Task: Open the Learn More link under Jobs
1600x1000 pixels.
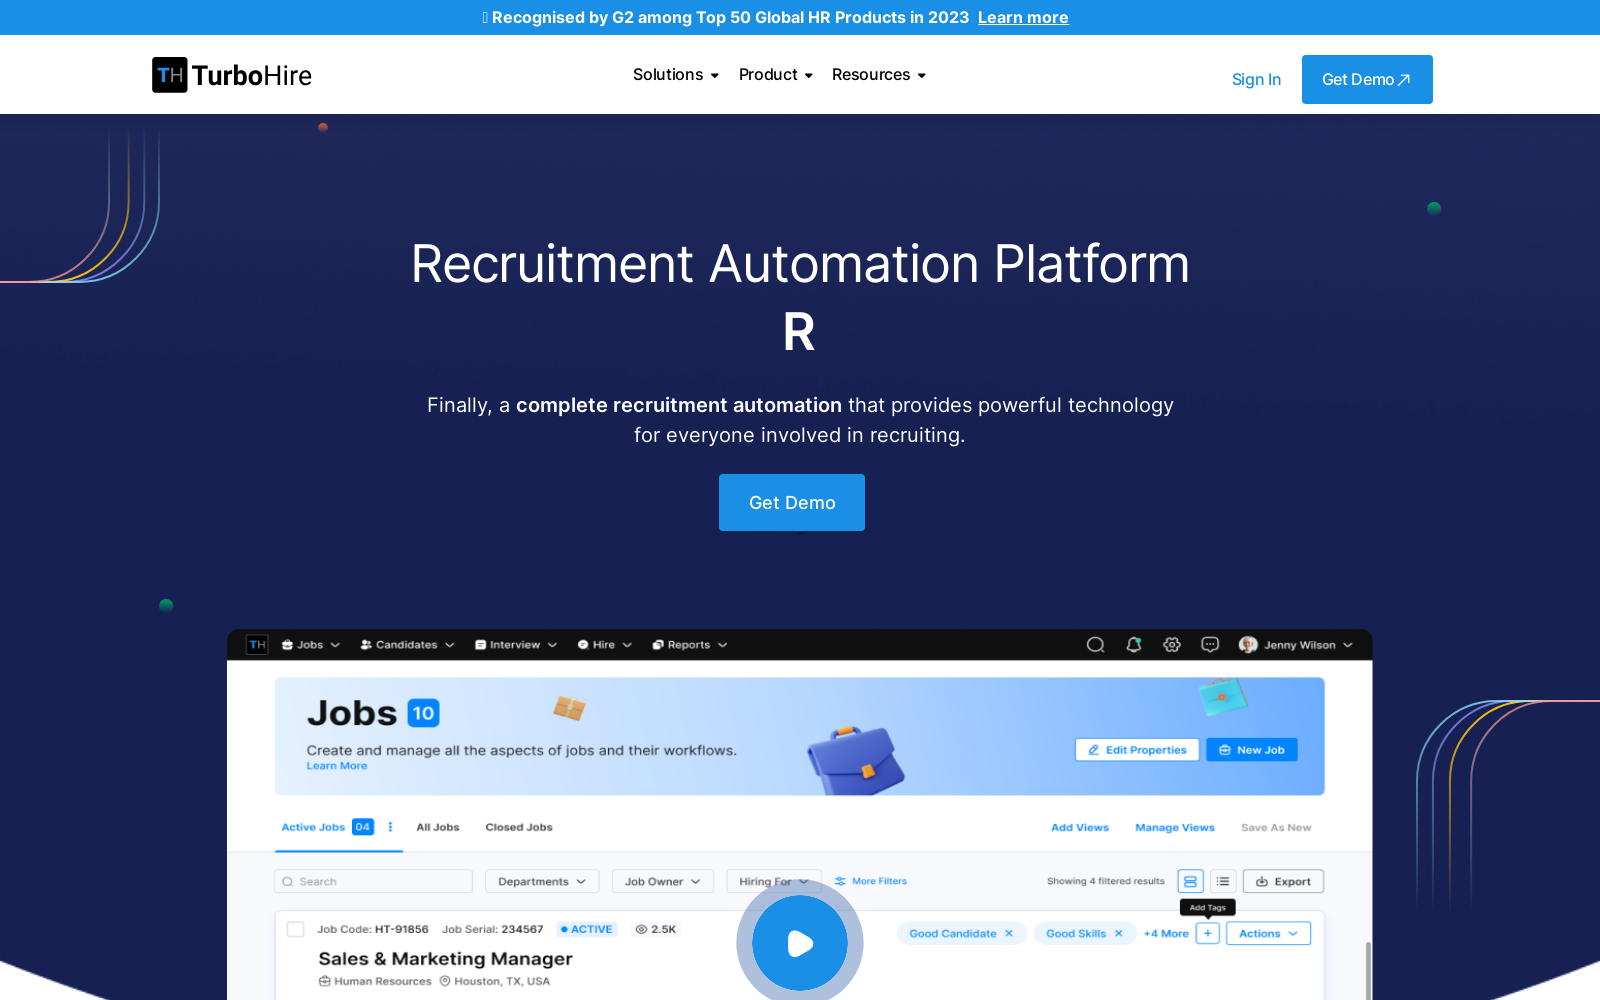Action: pyautogui.click(x=337, y=766)
